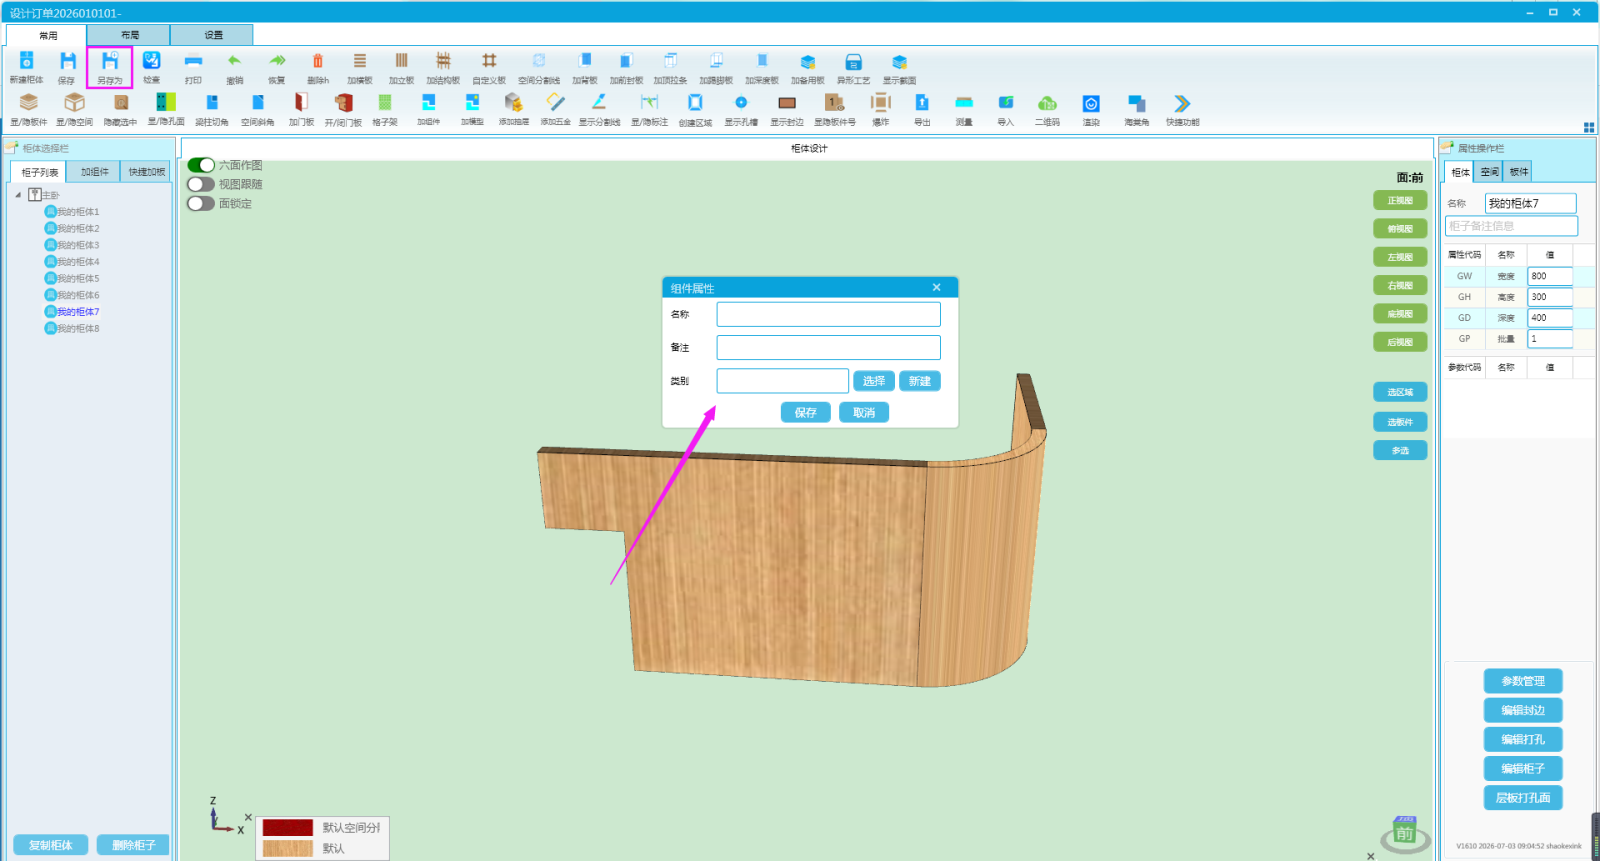
Task: Enable the 视图跟随 toggle
Action: (x=201, y=184)
